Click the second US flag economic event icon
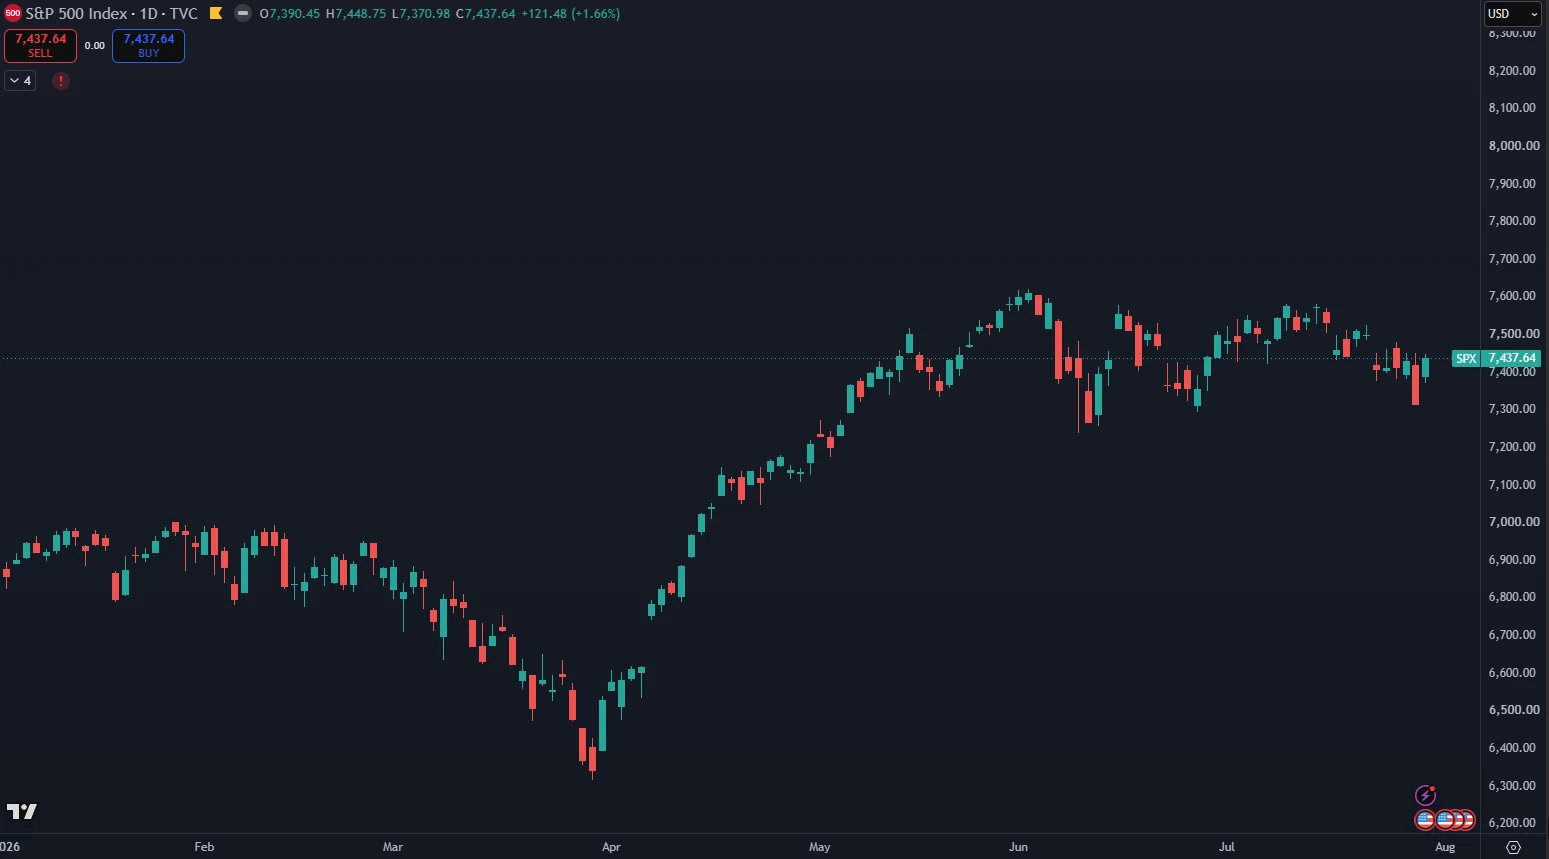Viewport: 1549px width, 859px height. 1445,820
